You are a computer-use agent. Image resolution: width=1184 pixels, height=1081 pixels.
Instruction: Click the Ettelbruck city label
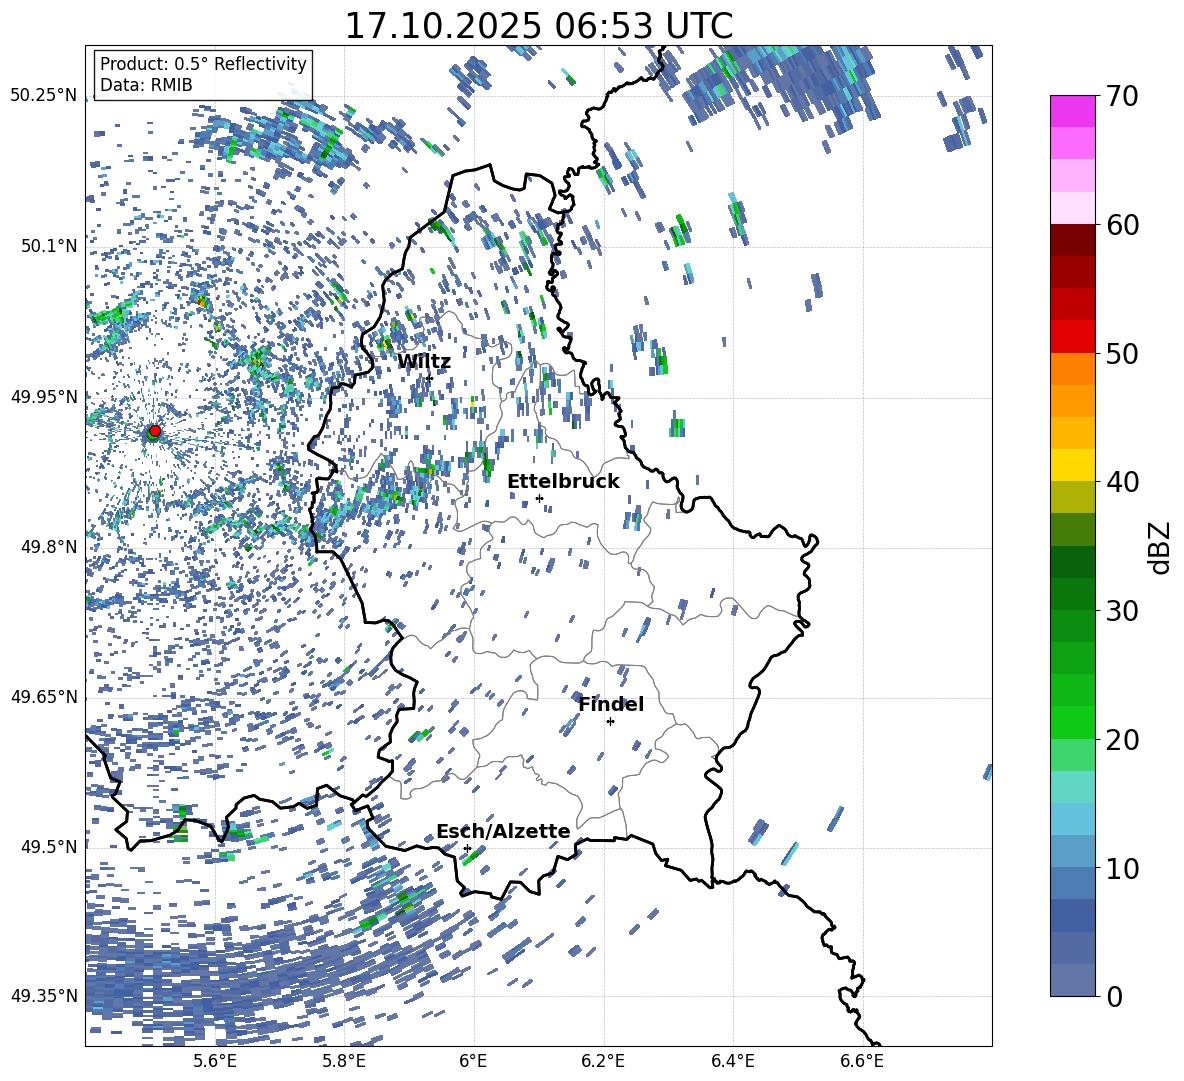(563, 482)
